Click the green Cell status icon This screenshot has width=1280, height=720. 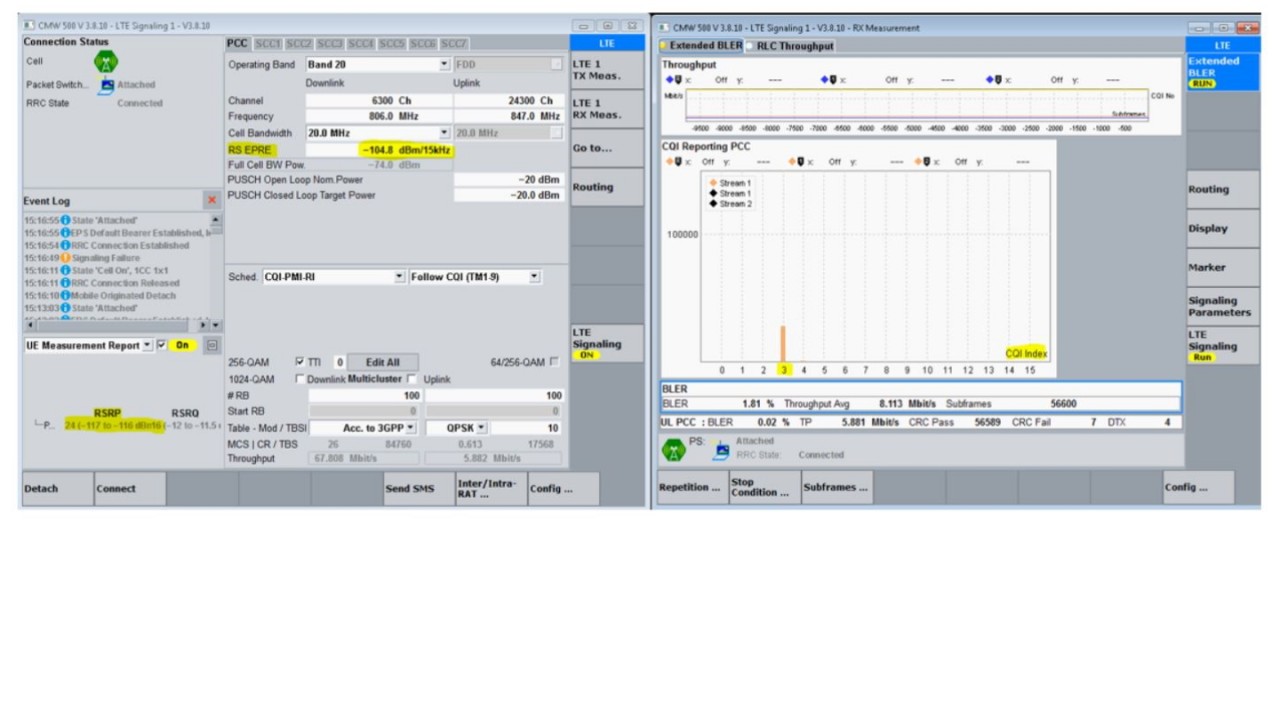(105, 61)
